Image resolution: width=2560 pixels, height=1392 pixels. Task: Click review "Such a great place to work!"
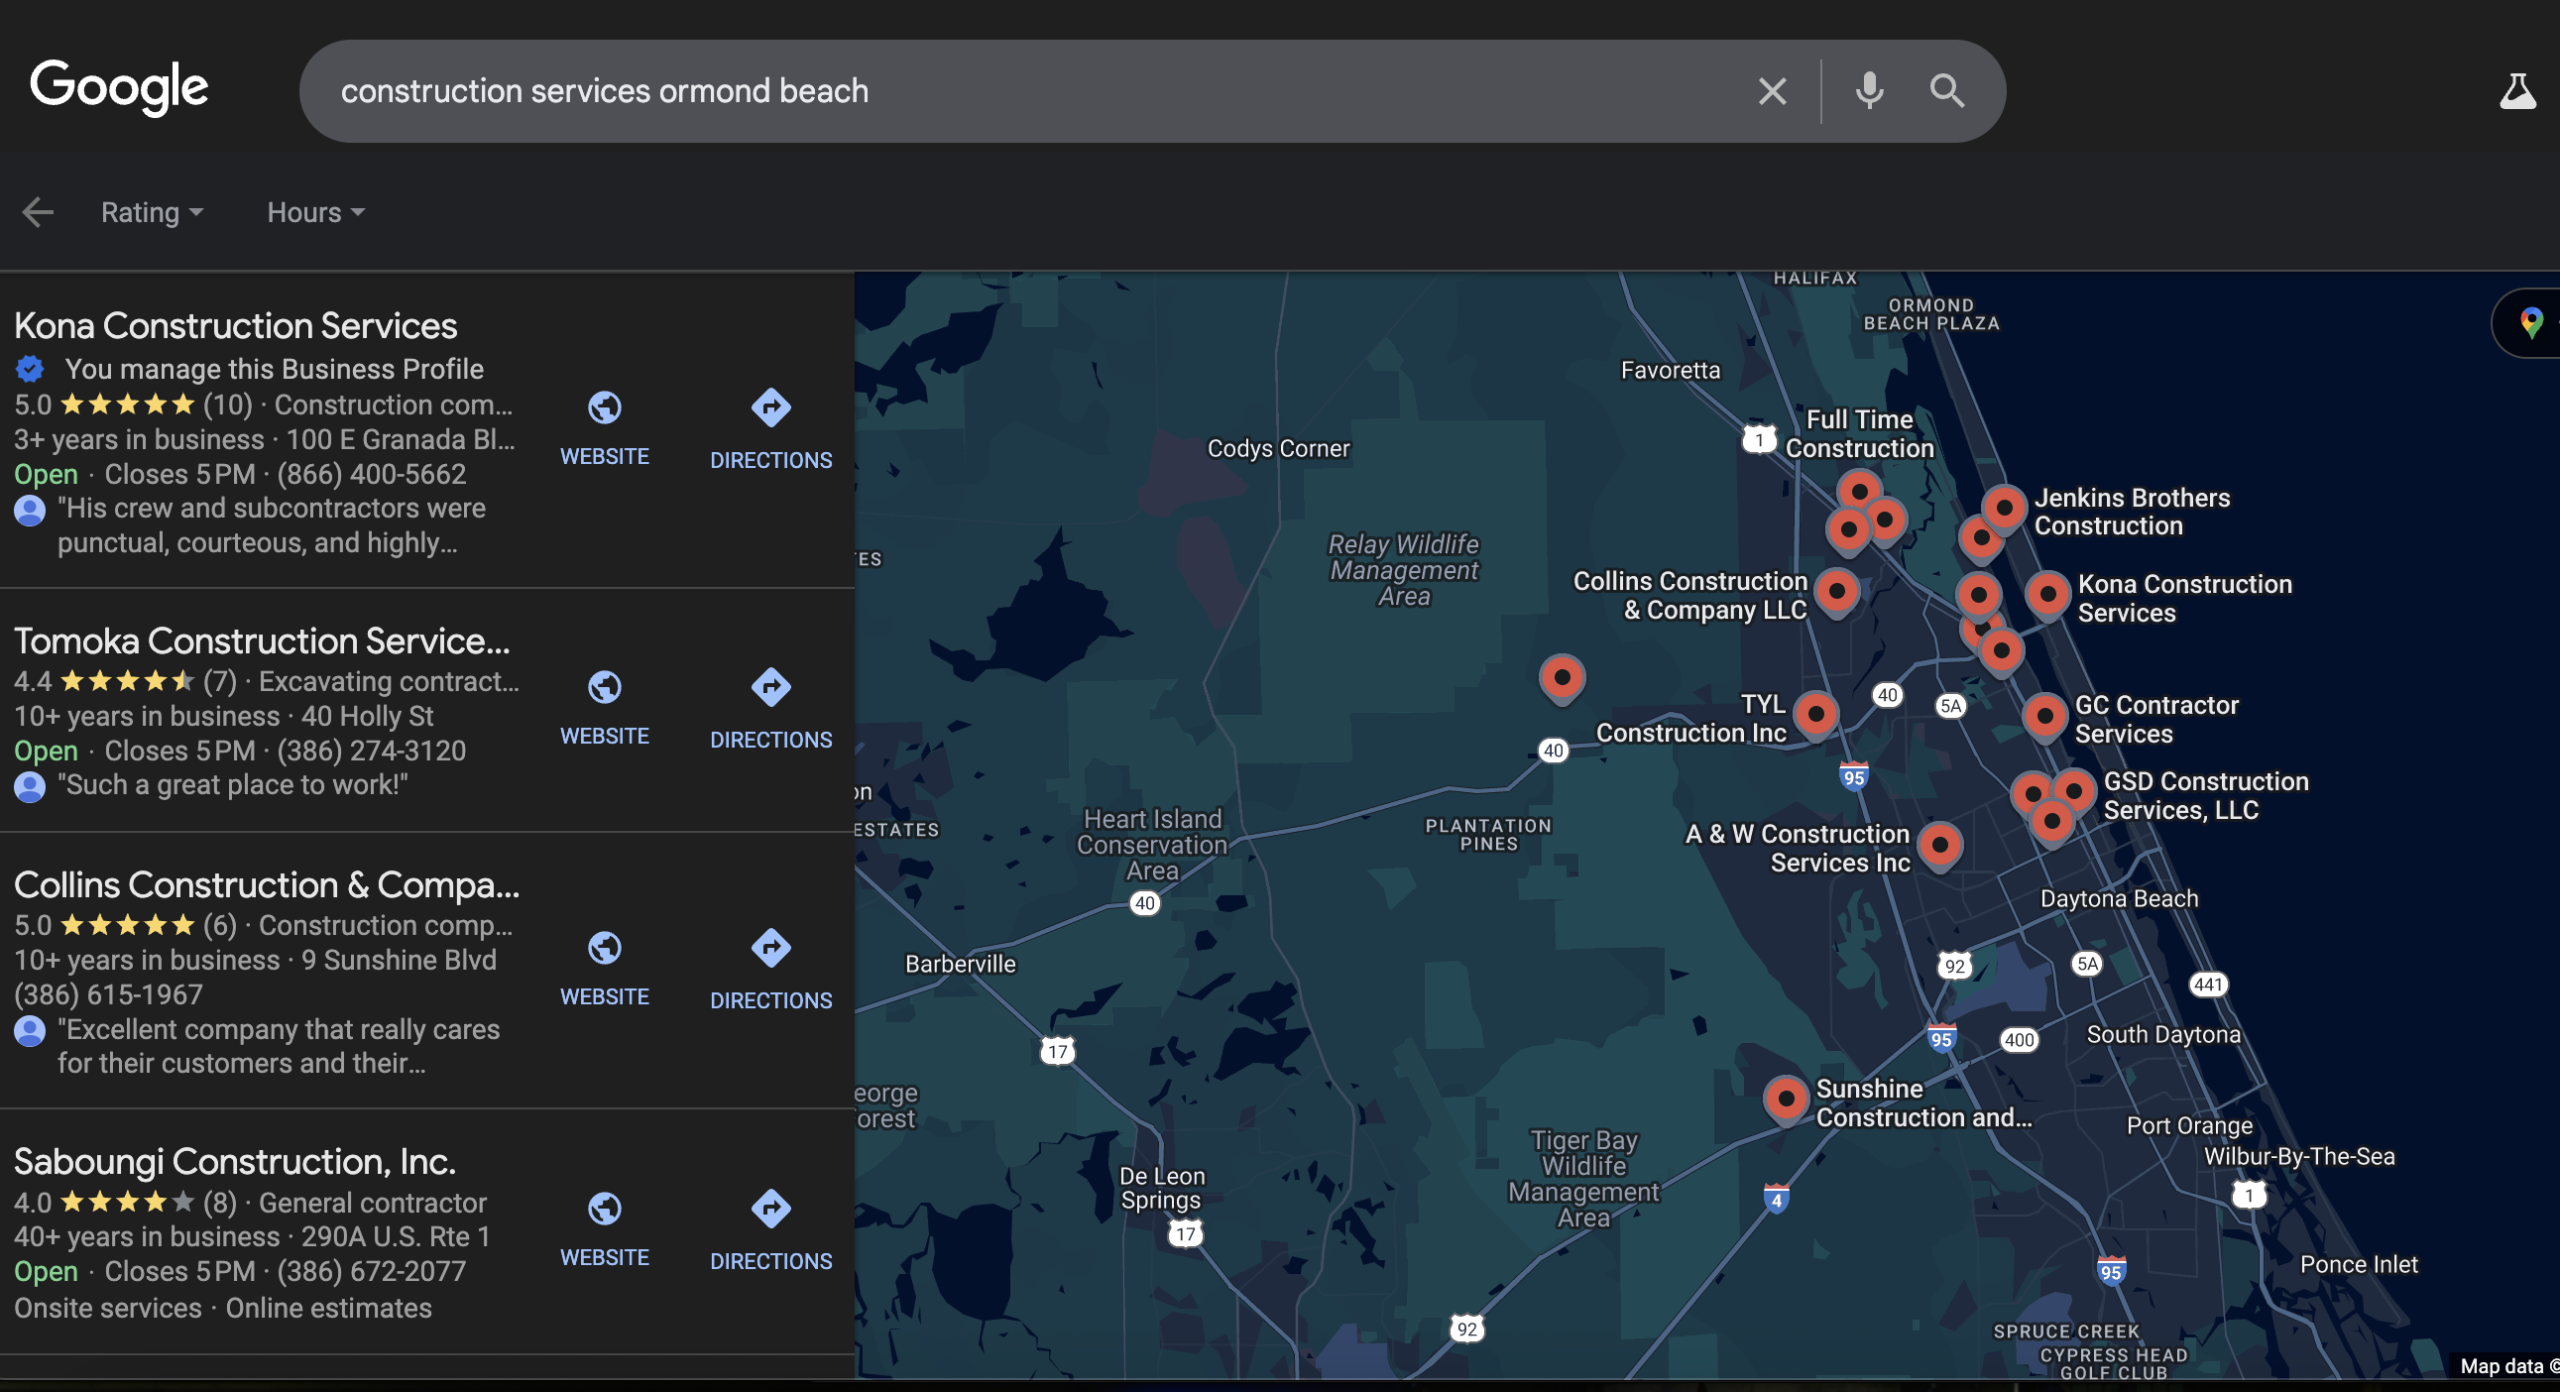pyautogui.click(x=233, y=785)
